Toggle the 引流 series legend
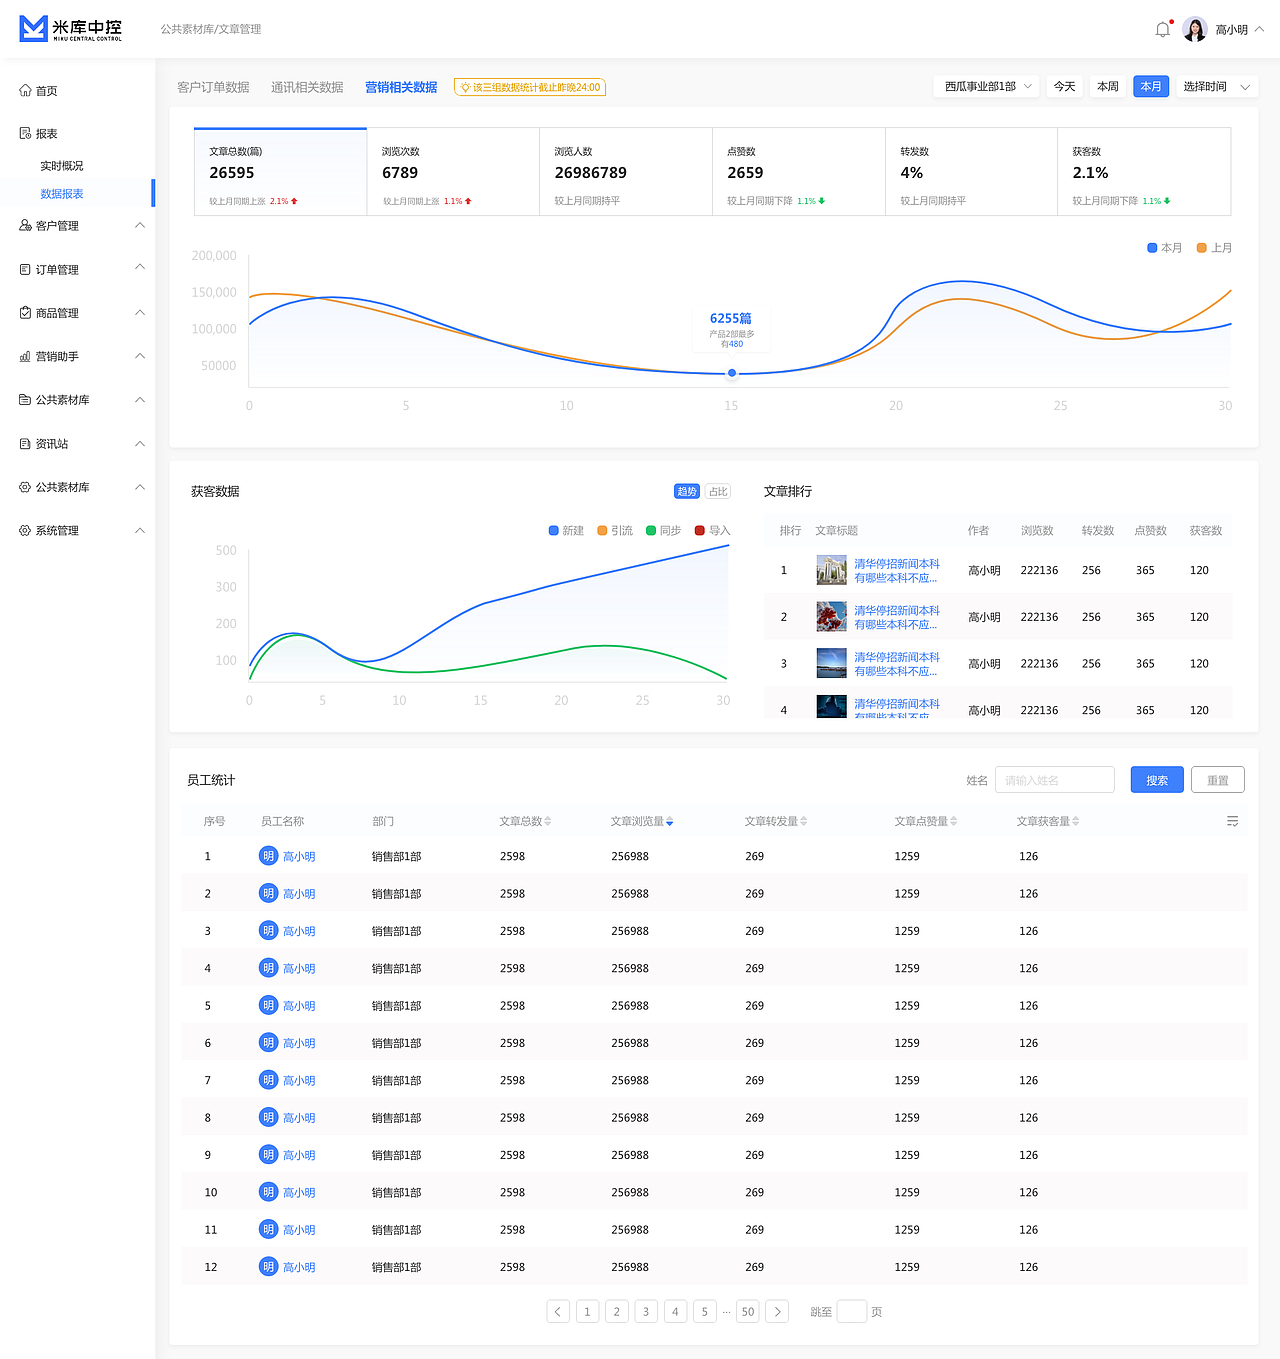The image size is (1280, 1359). (x=615, y=531)
